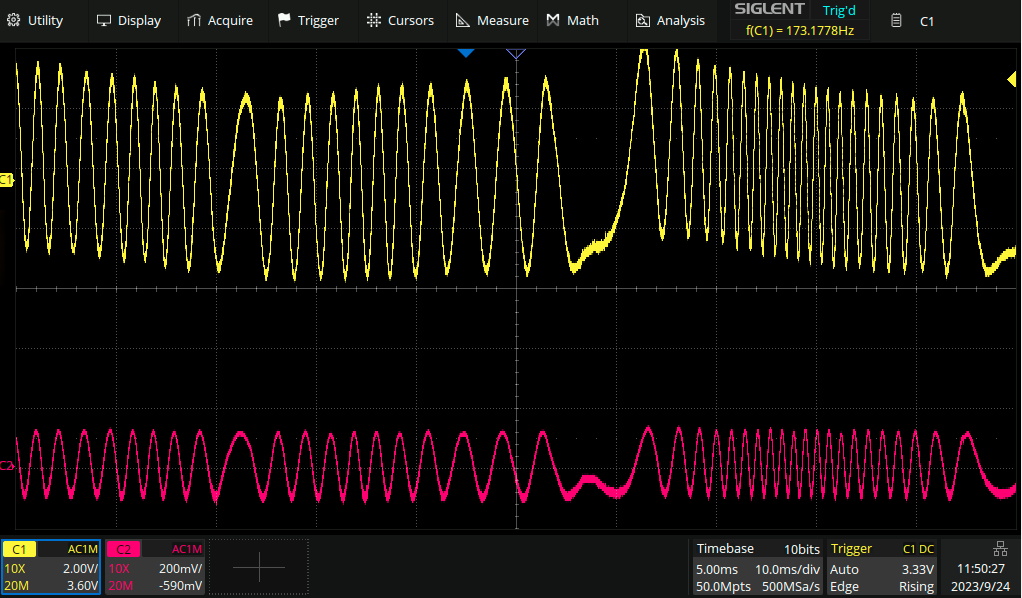Open the Cursors menu
This screenshot has width=1022, height=598.
(400, 20)
